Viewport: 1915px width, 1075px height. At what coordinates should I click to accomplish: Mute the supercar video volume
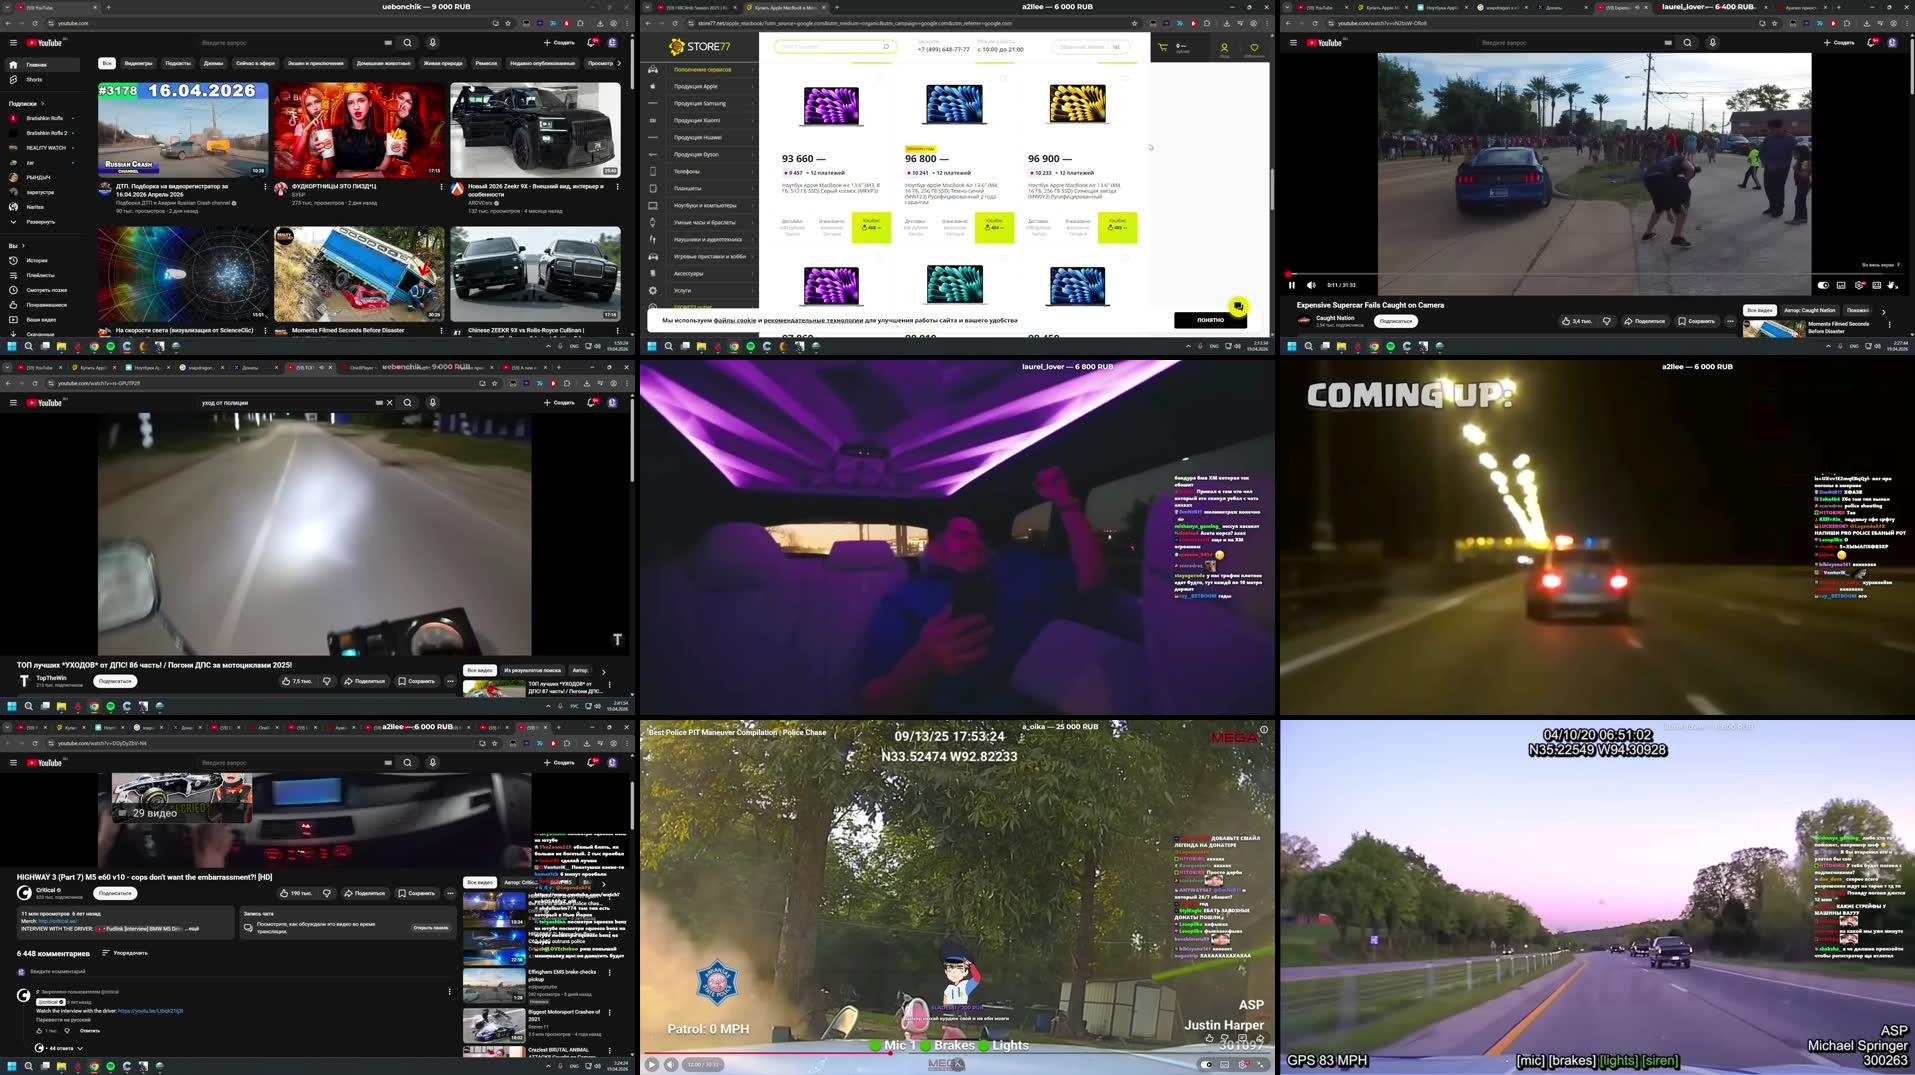coord(1311,285)
